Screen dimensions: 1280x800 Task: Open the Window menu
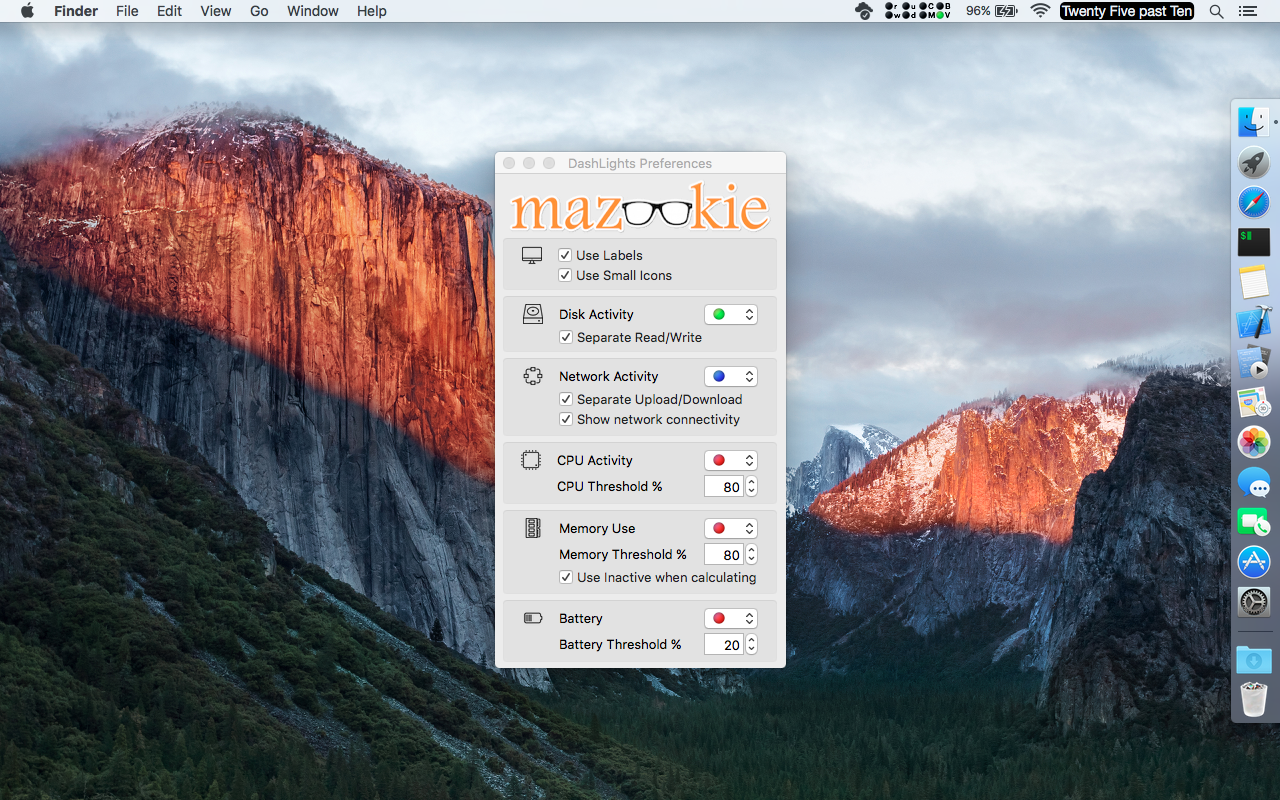tap(313, 11)
